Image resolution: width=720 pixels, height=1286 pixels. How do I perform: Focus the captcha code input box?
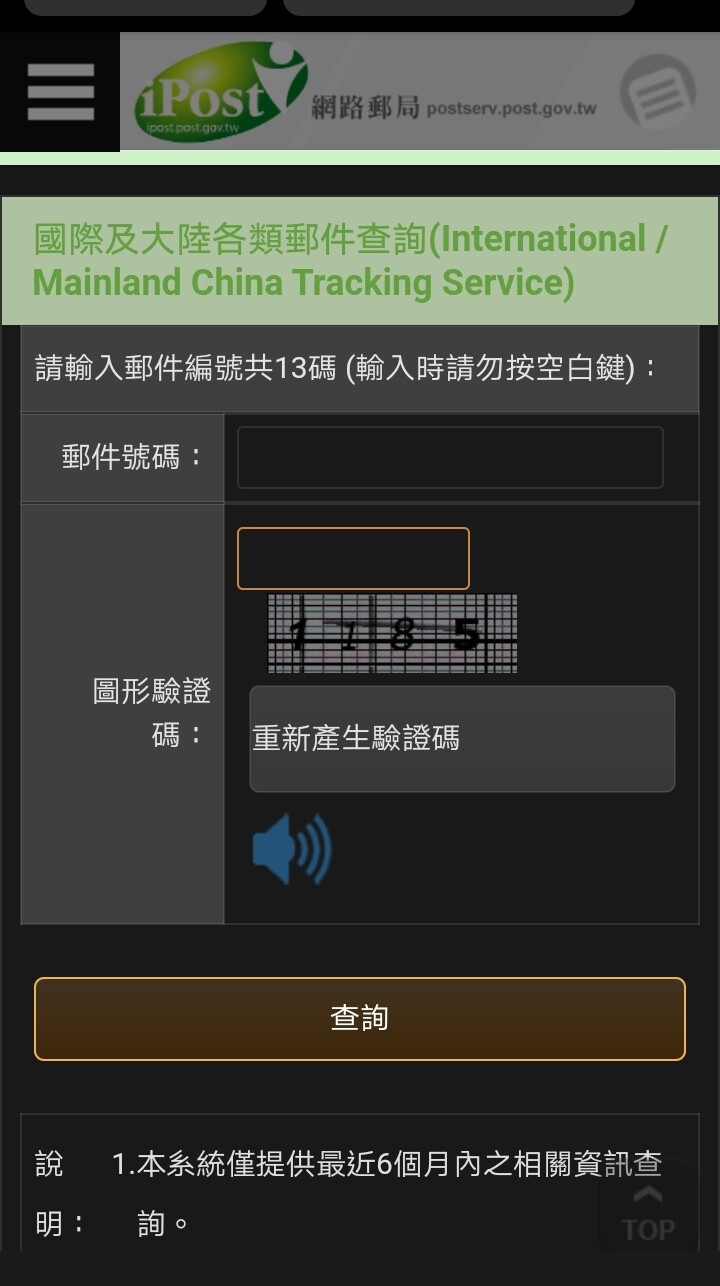point(353,558)
